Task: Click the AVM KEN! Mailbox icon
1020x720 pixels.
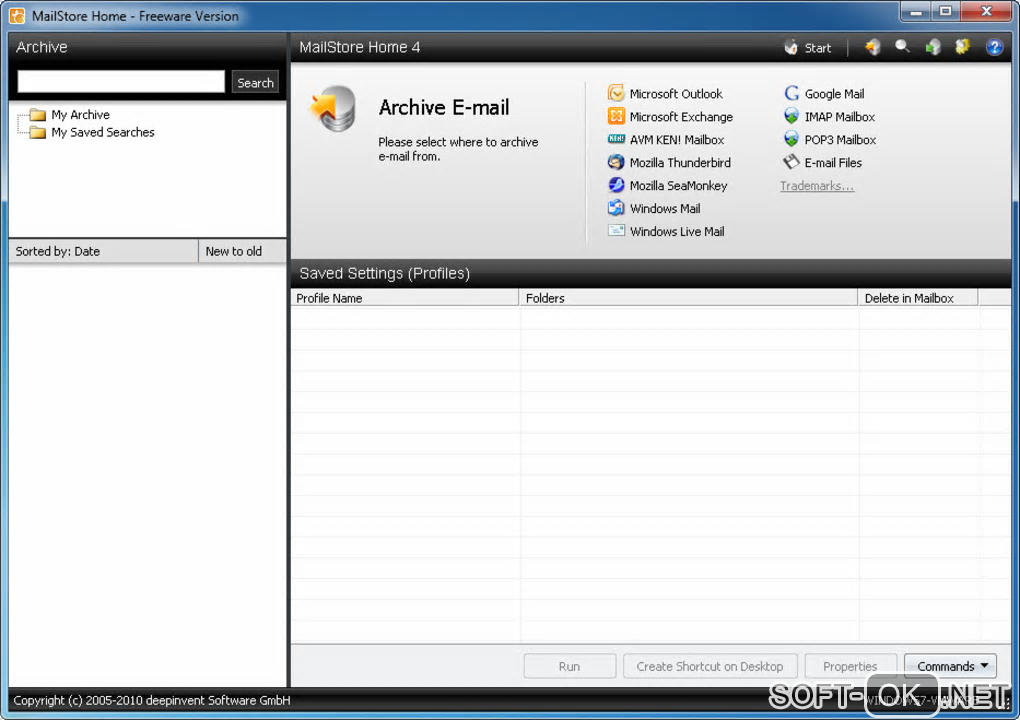Action: click(615, 139)
